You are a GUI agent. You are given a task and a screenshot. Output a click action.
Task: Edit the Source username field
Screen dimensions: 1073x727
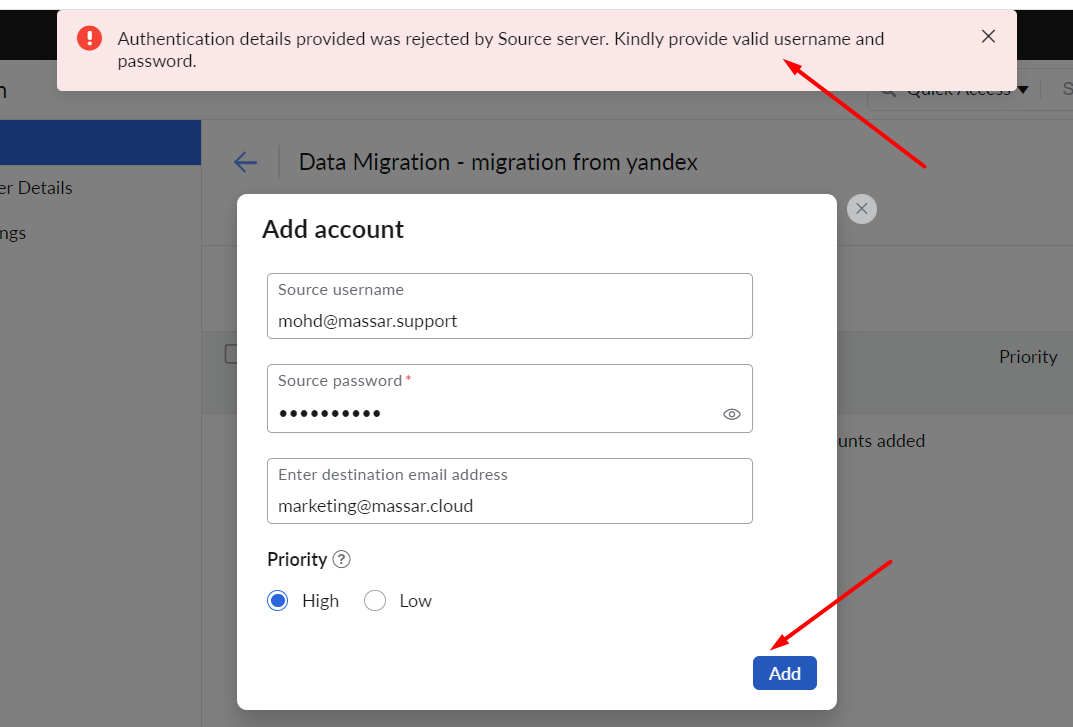pyautogui.click(x=510, y=306)
